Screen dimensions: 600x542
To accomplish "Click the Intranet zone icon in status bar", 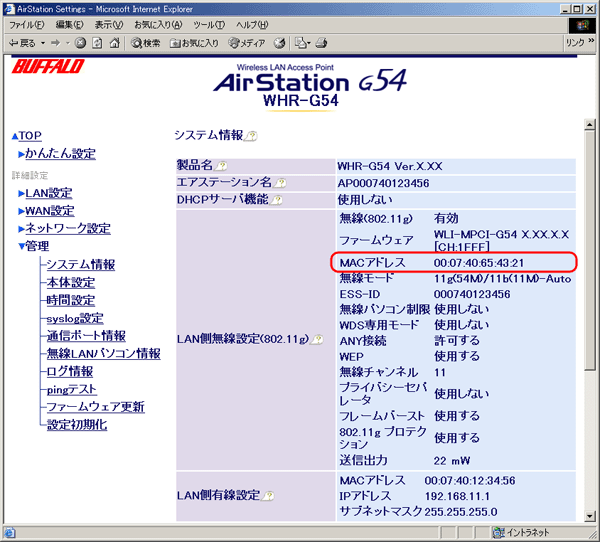I will [x=499, y=532].
